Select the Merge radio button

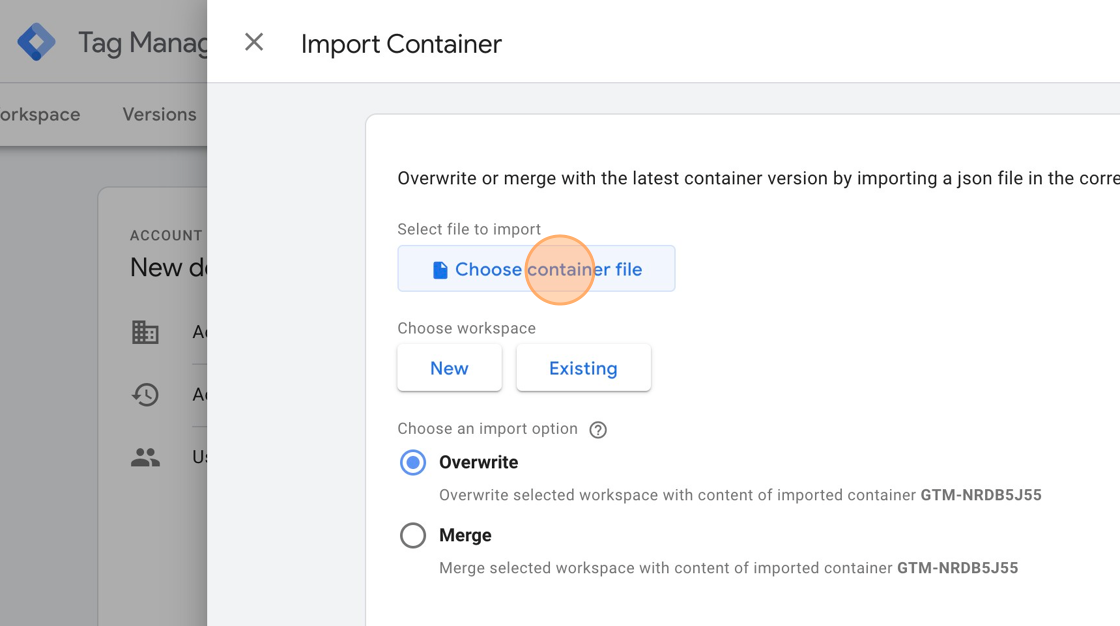tap(413, 535)
